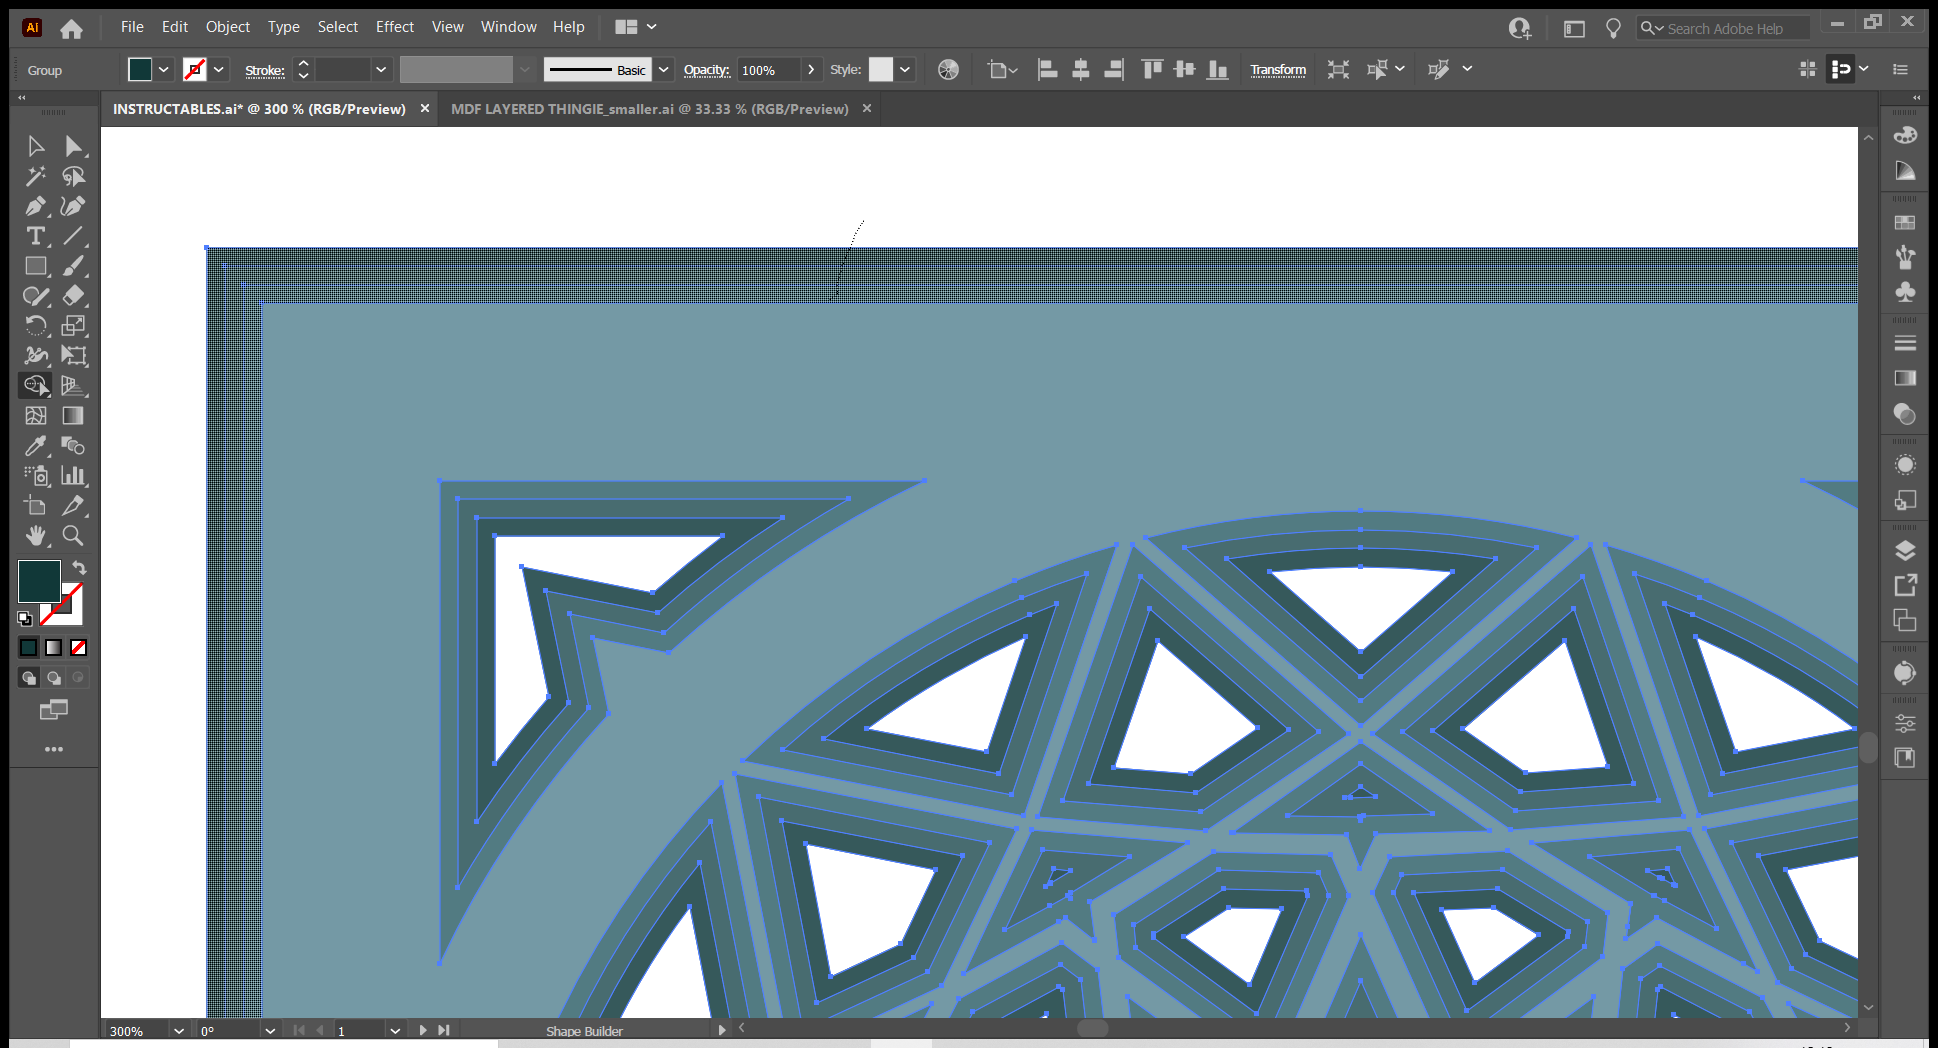Viewport: 1938px width, 1048px height.
Task: Open the Transform panel link
Action: [x=1278, y=70]
